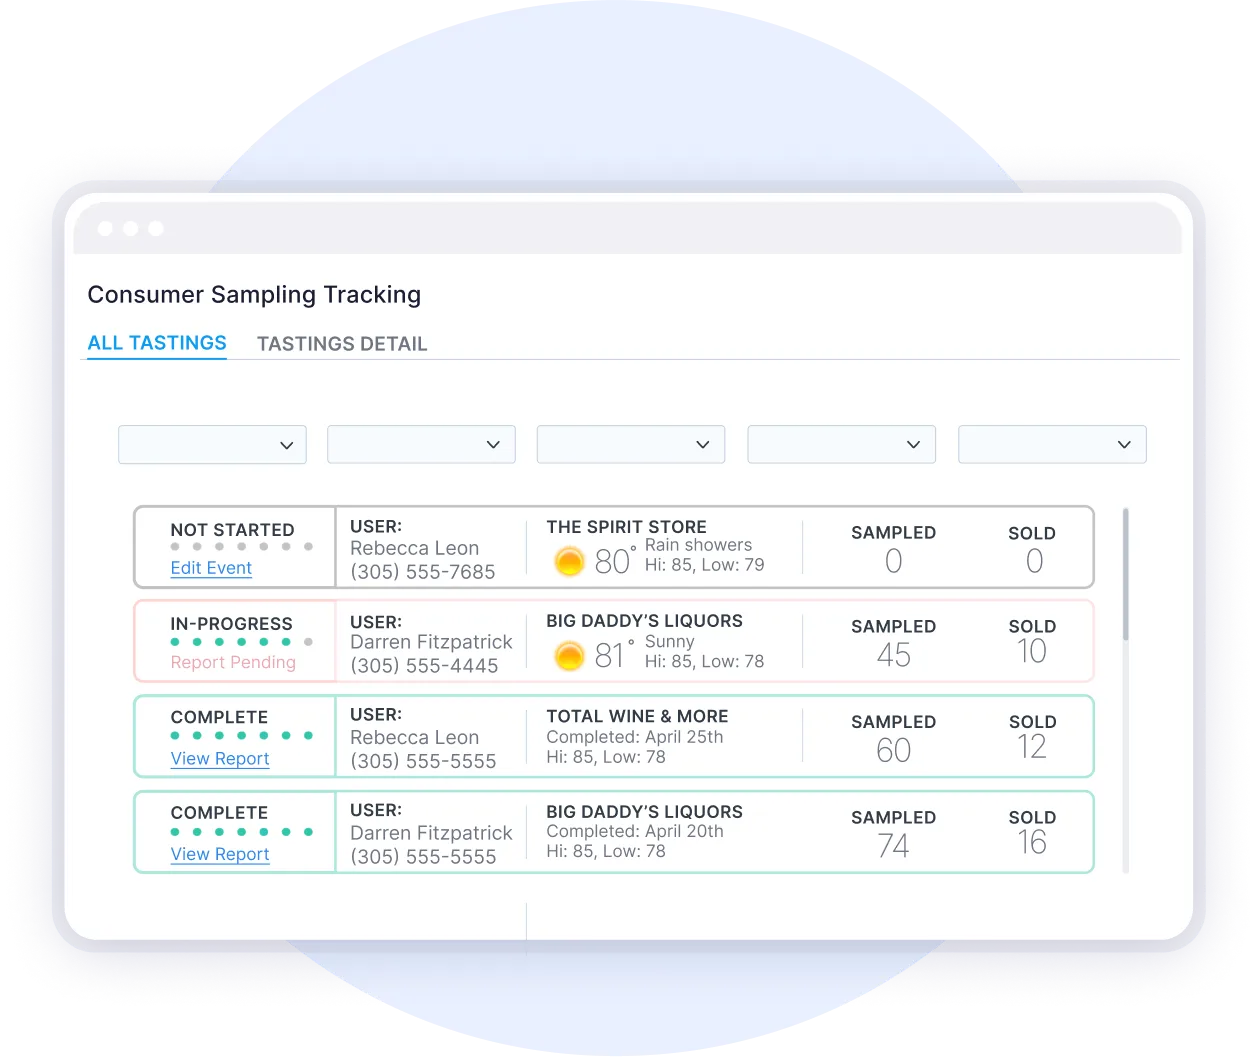Click the sold count 10
Screen dimensions: 1258x1057
tap(1032, 652)
